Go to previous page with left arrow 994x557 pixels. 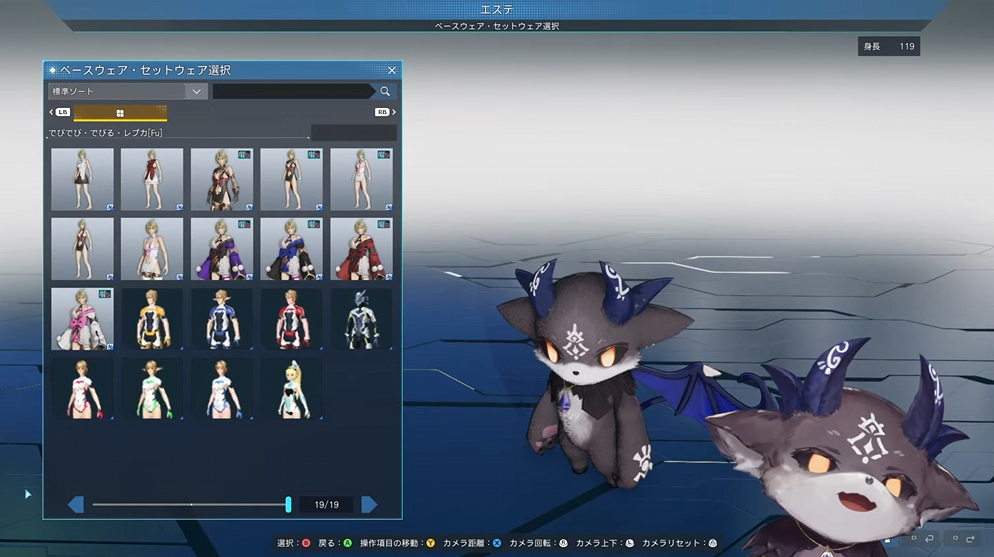(76, 504)
